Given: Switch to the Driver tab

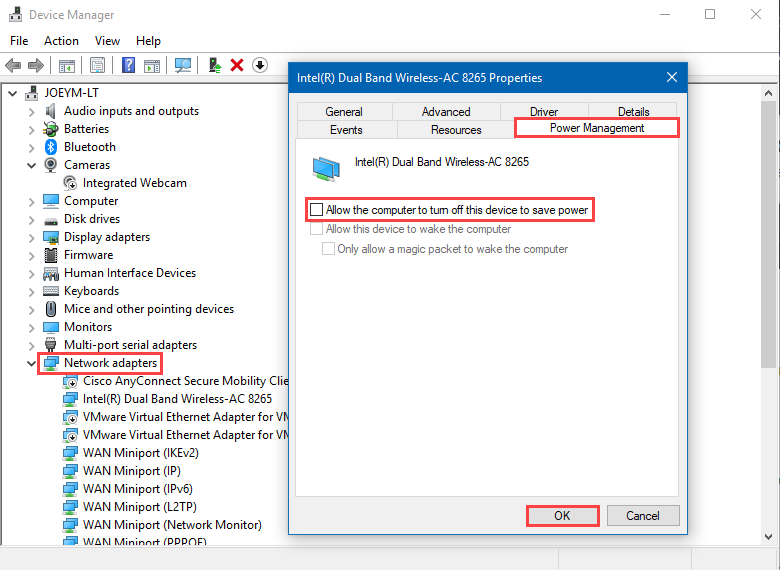Looking at the screenshot, I should click(544, 112).
